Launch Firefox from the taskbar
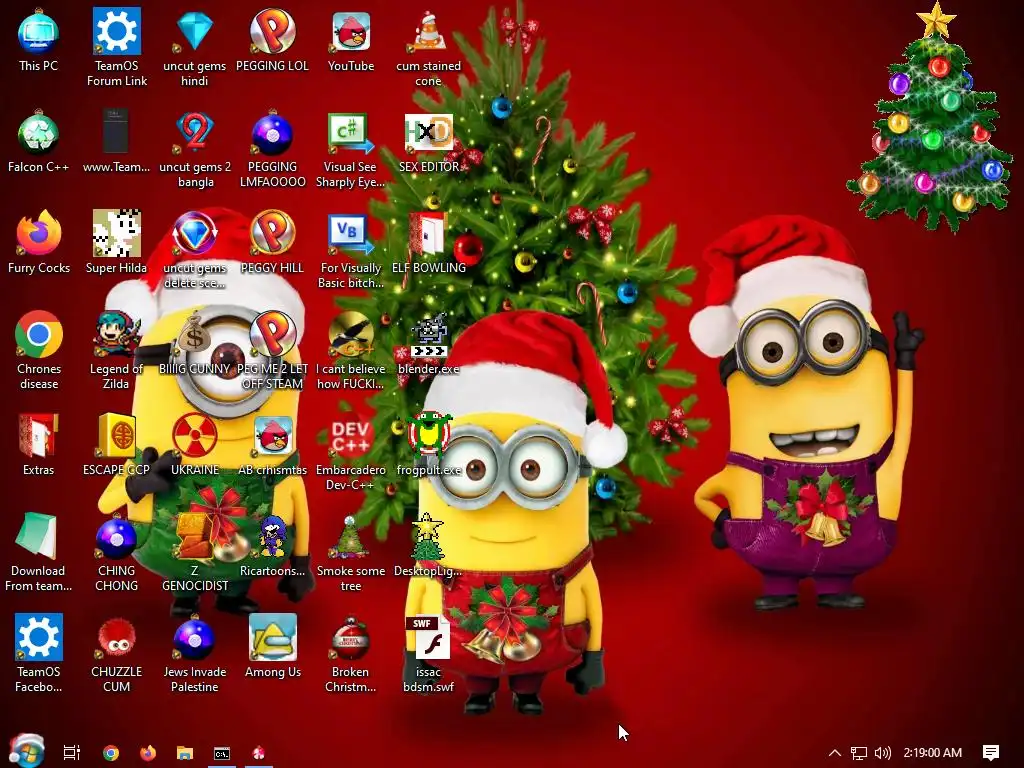Viewport: 1024px width, 768px height. coord(148,753)
